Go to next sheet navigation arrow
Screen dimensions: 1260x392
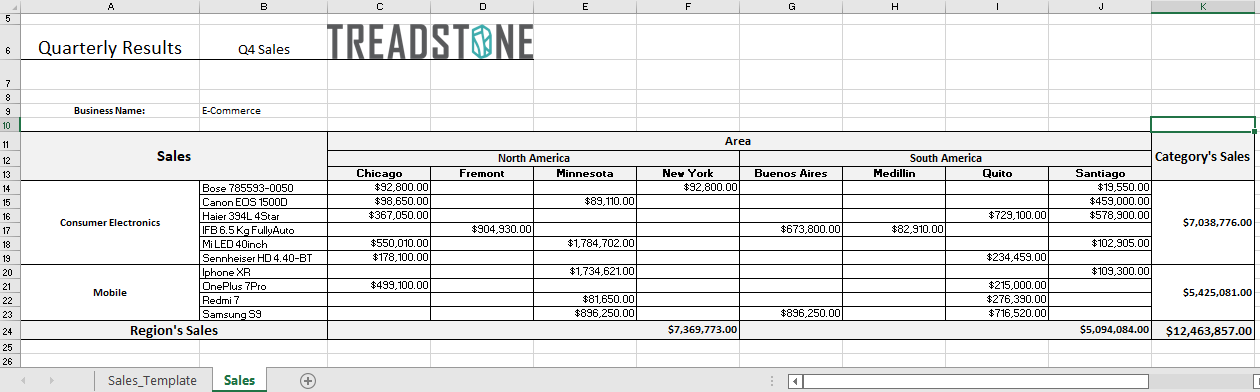point(51,380)
